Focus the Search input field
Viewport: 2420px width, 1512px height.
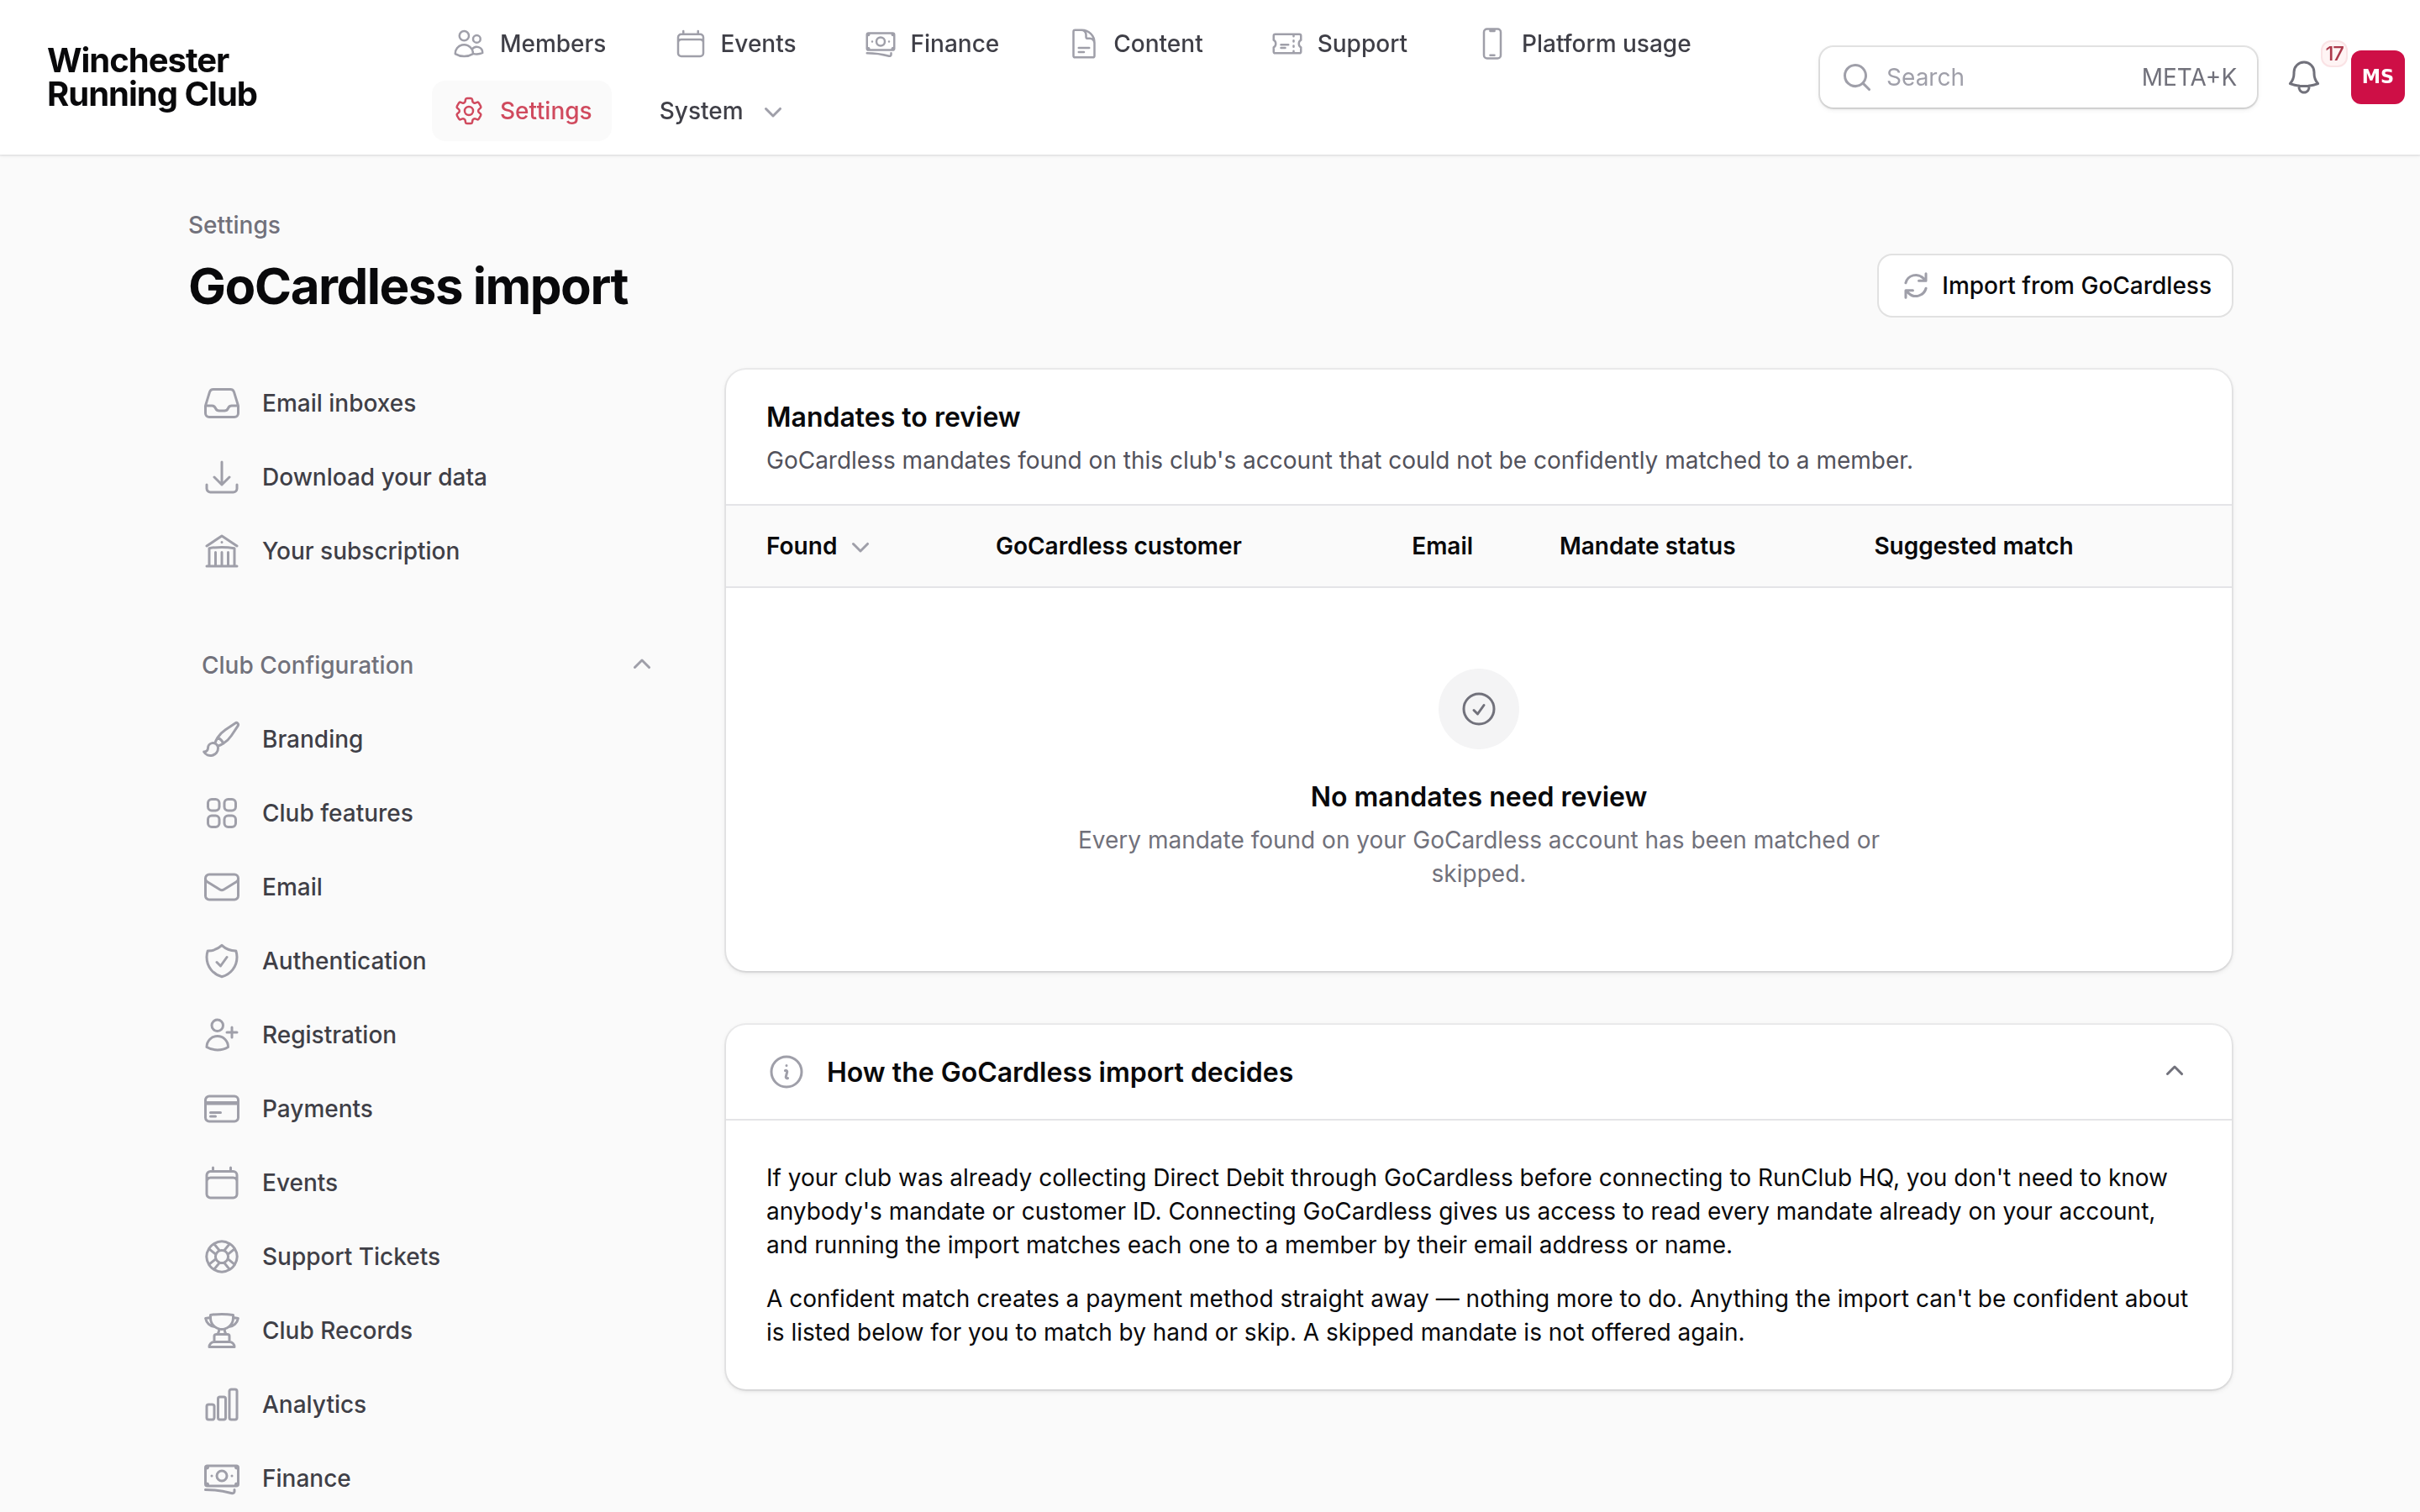[x=2037, y=77]
